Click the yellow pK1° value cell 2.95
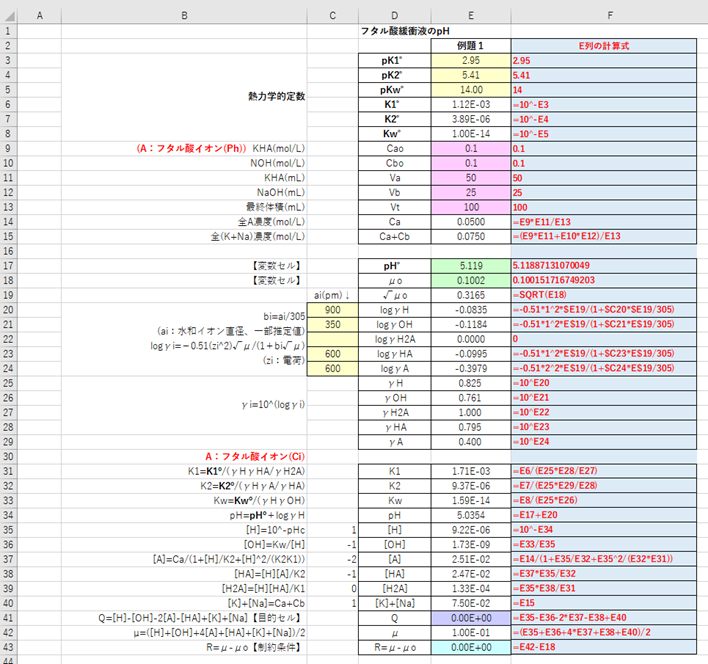Screen dimensions: 708x664 471,60
